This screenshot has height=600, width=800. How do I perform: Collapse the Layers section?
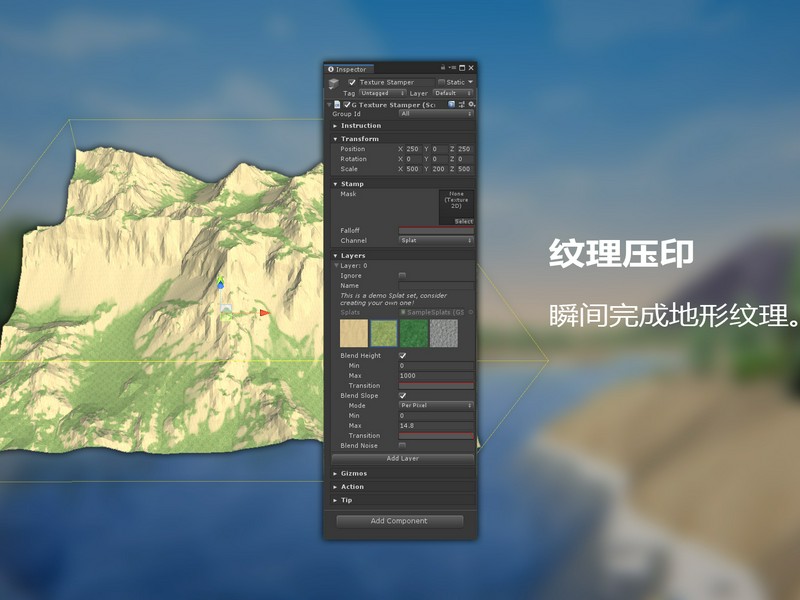(x=403, y=256)
